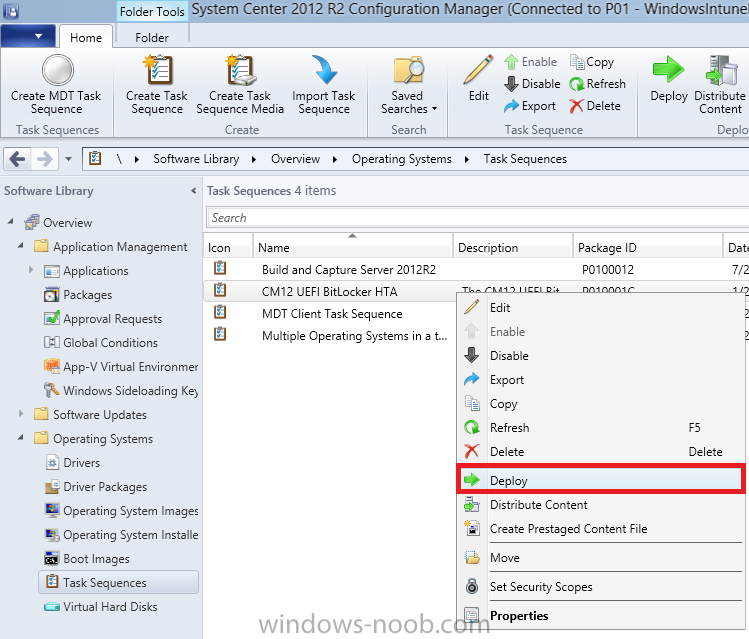Select Build and Capture Server 2012R2 row
Screen dimensions: 749x639
pyautogui.click(x=476, y=269)
